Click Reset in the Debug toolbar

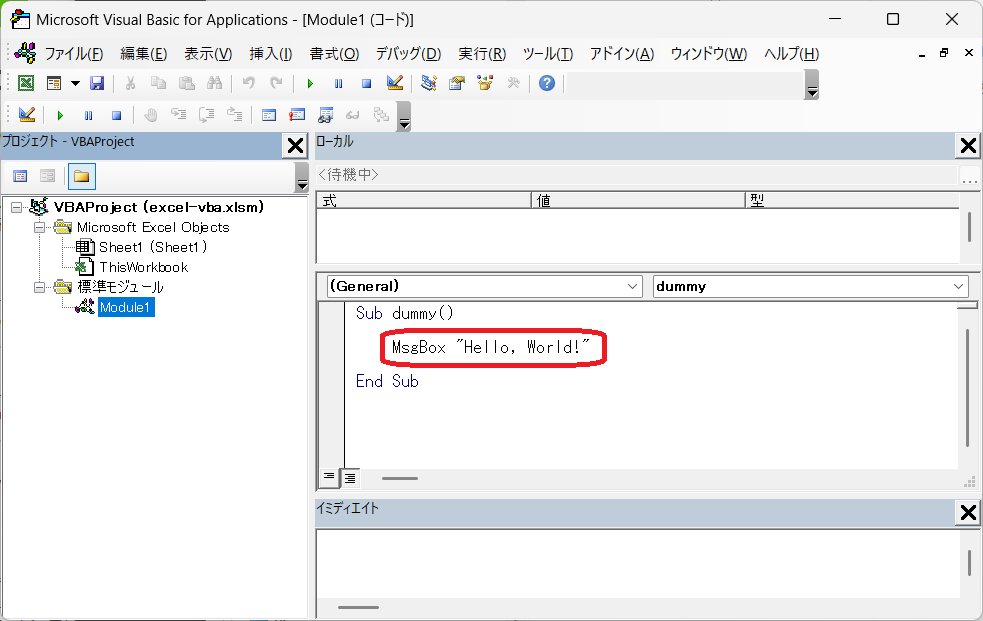tap(117, 115)
